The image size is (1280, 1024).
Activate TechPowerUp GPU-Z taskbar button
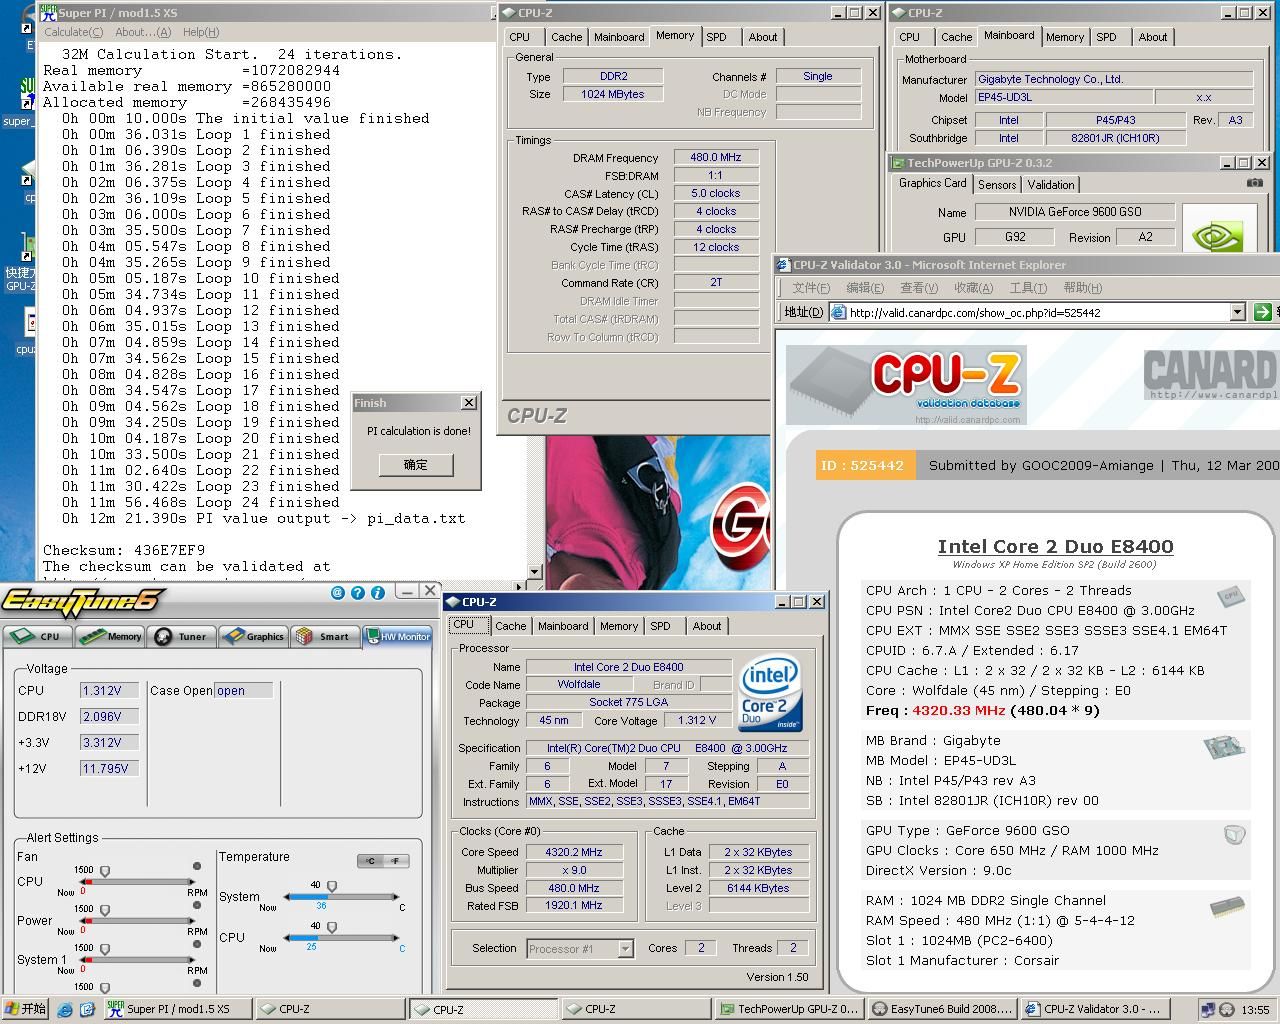tap(790, 1009)
